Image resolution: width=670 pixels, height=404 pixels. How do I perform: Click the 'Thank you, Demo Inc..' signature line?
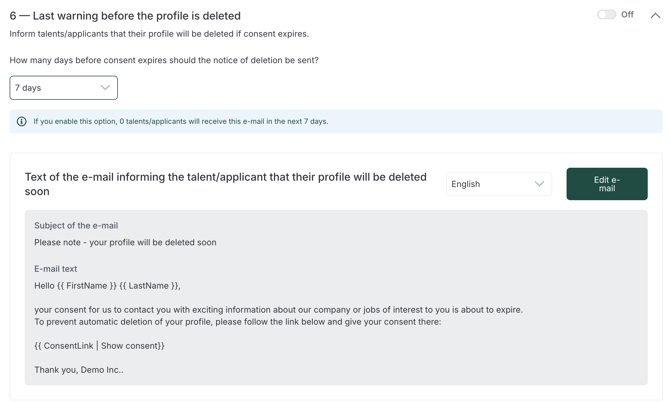pyautogui.click(x=79, y=370)
